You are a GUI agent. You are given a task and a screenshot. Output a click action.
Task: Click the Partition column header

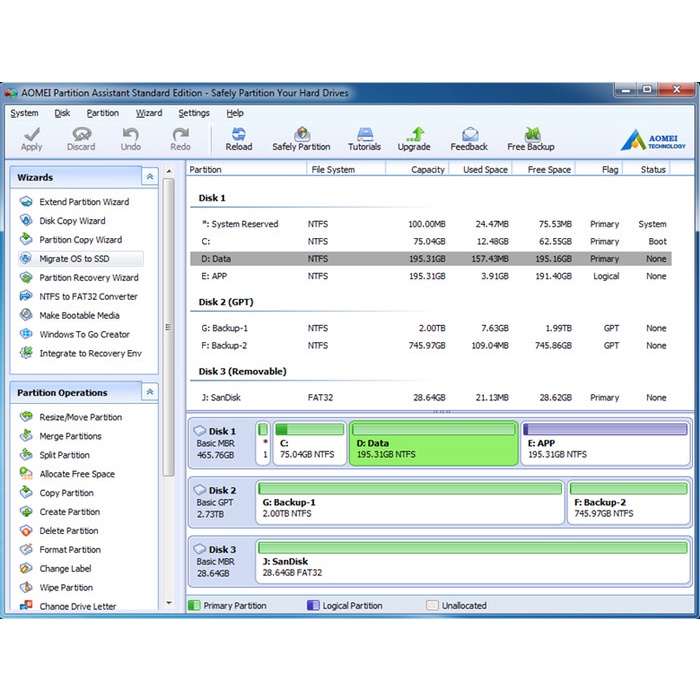pyautogui.click(x=246, y=170)
